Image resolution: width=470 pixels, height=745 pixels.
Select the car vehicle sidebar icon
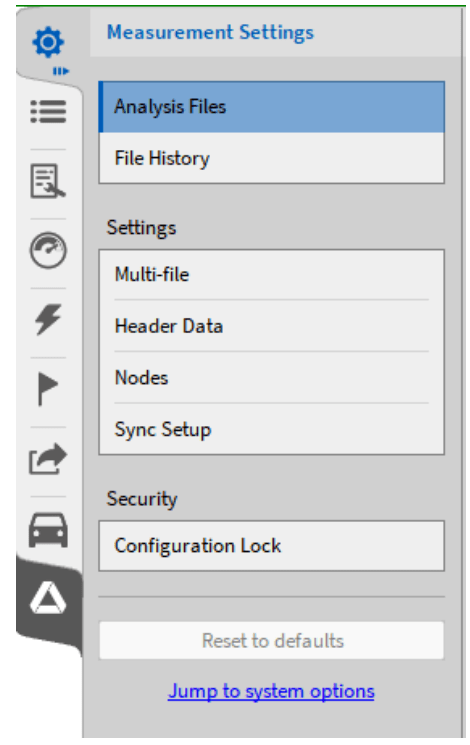(x=48, y=530)
